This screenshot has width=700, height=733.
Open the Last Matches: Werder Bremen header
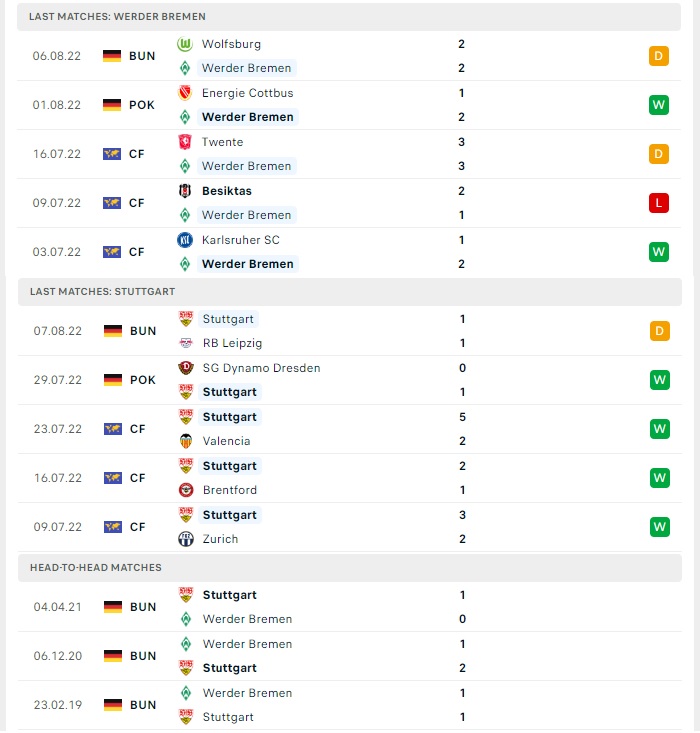pyautogui.click(x=349, y=17)
